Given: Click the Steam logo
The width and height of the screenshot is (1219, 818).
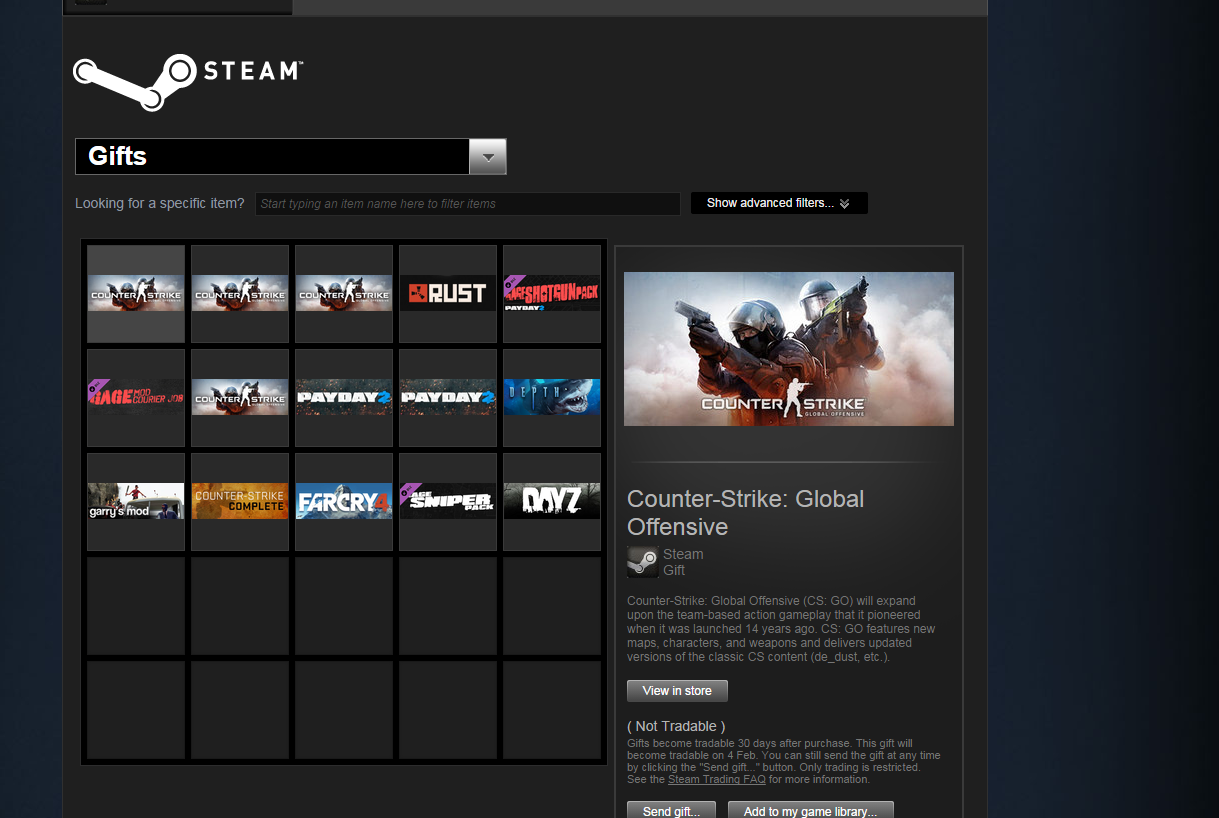Looking at the screenshot, I should [x=188, y=82].
